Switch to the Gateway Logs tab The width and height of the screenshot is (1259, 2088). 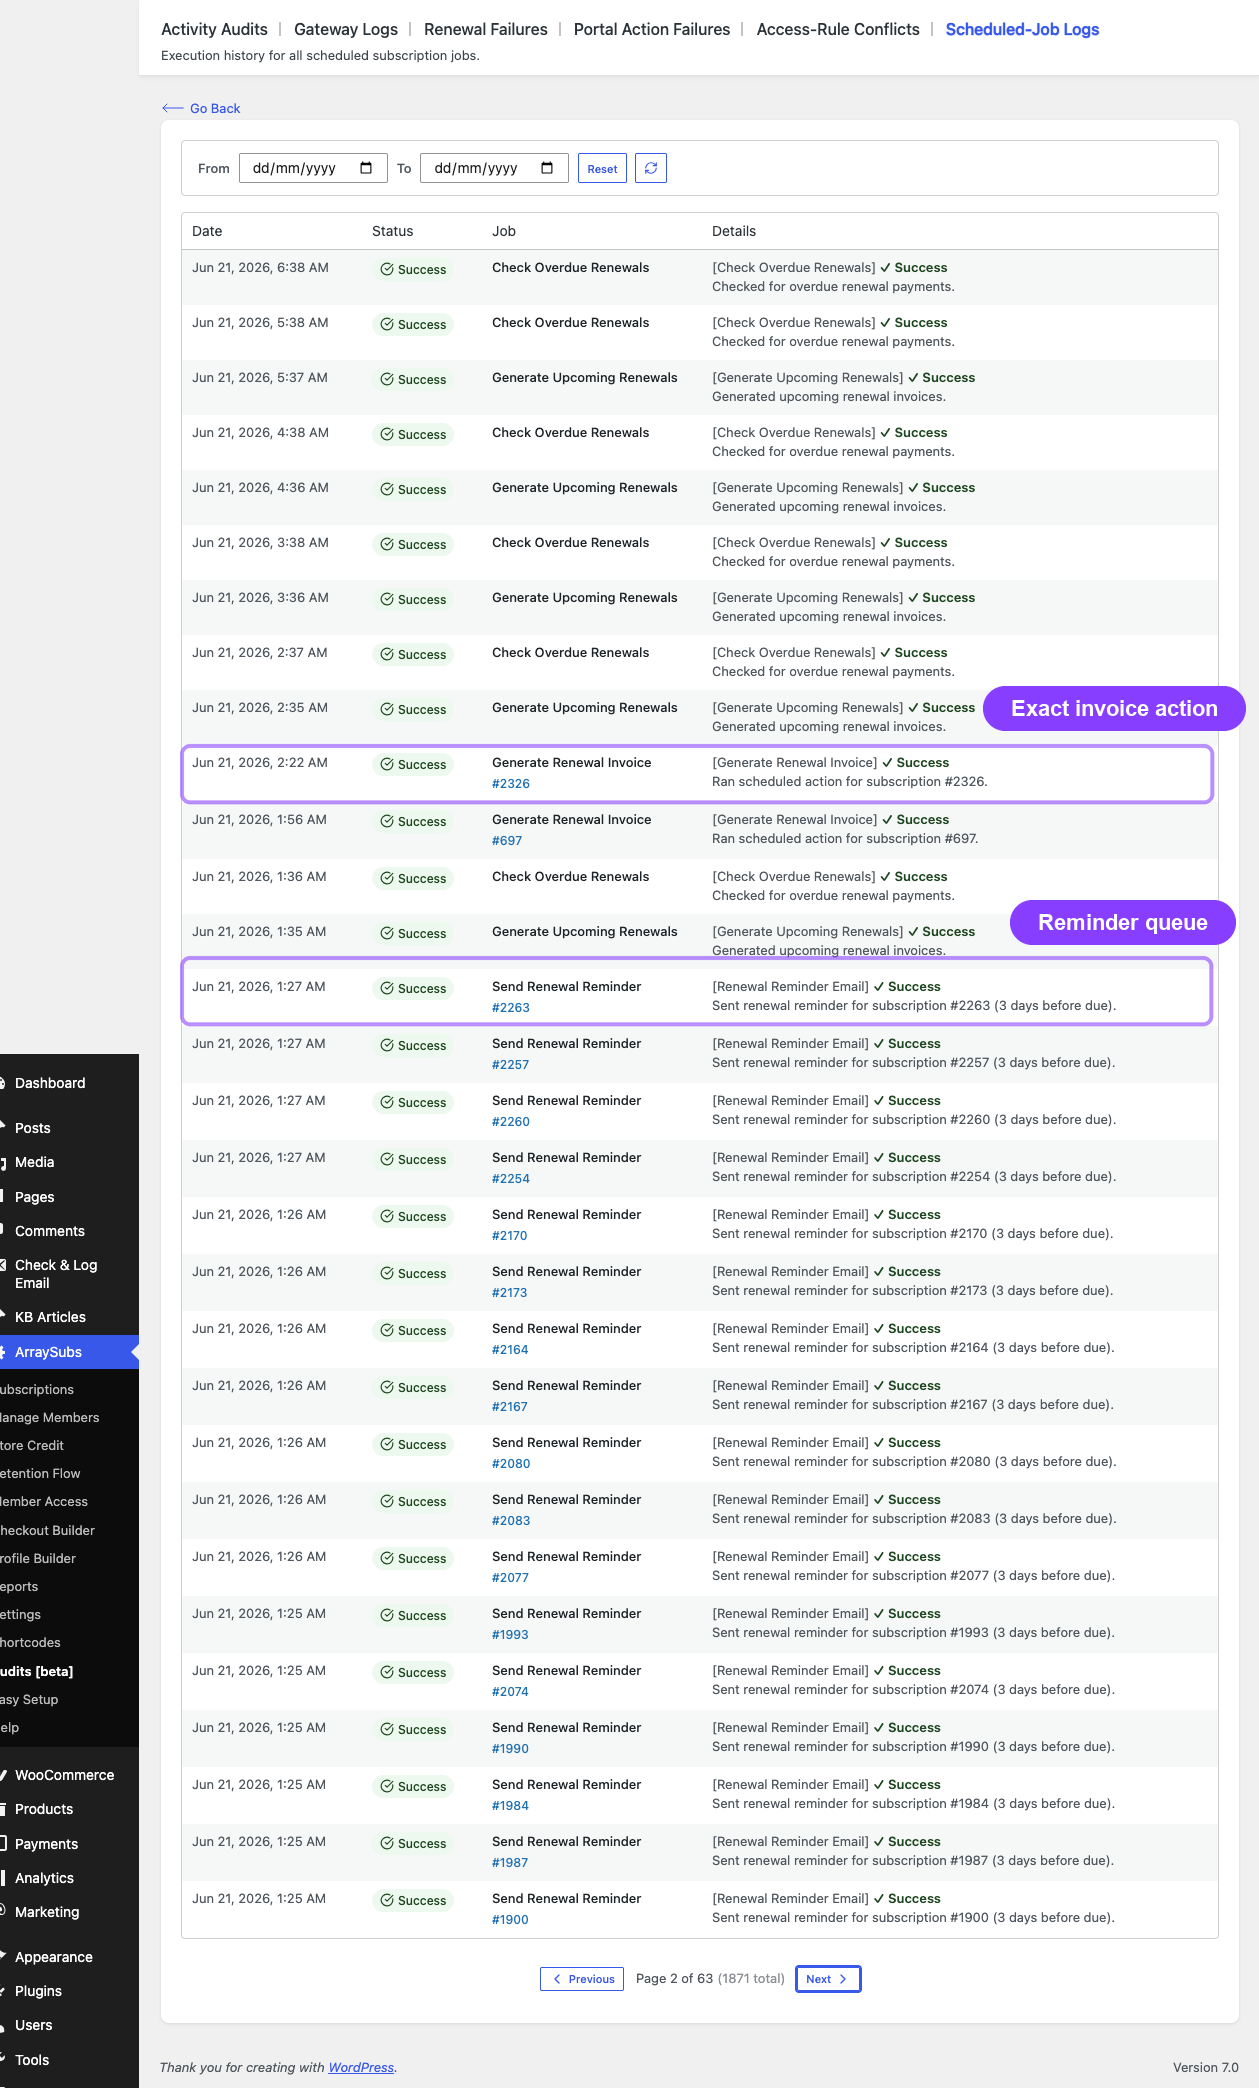[346, 29]
